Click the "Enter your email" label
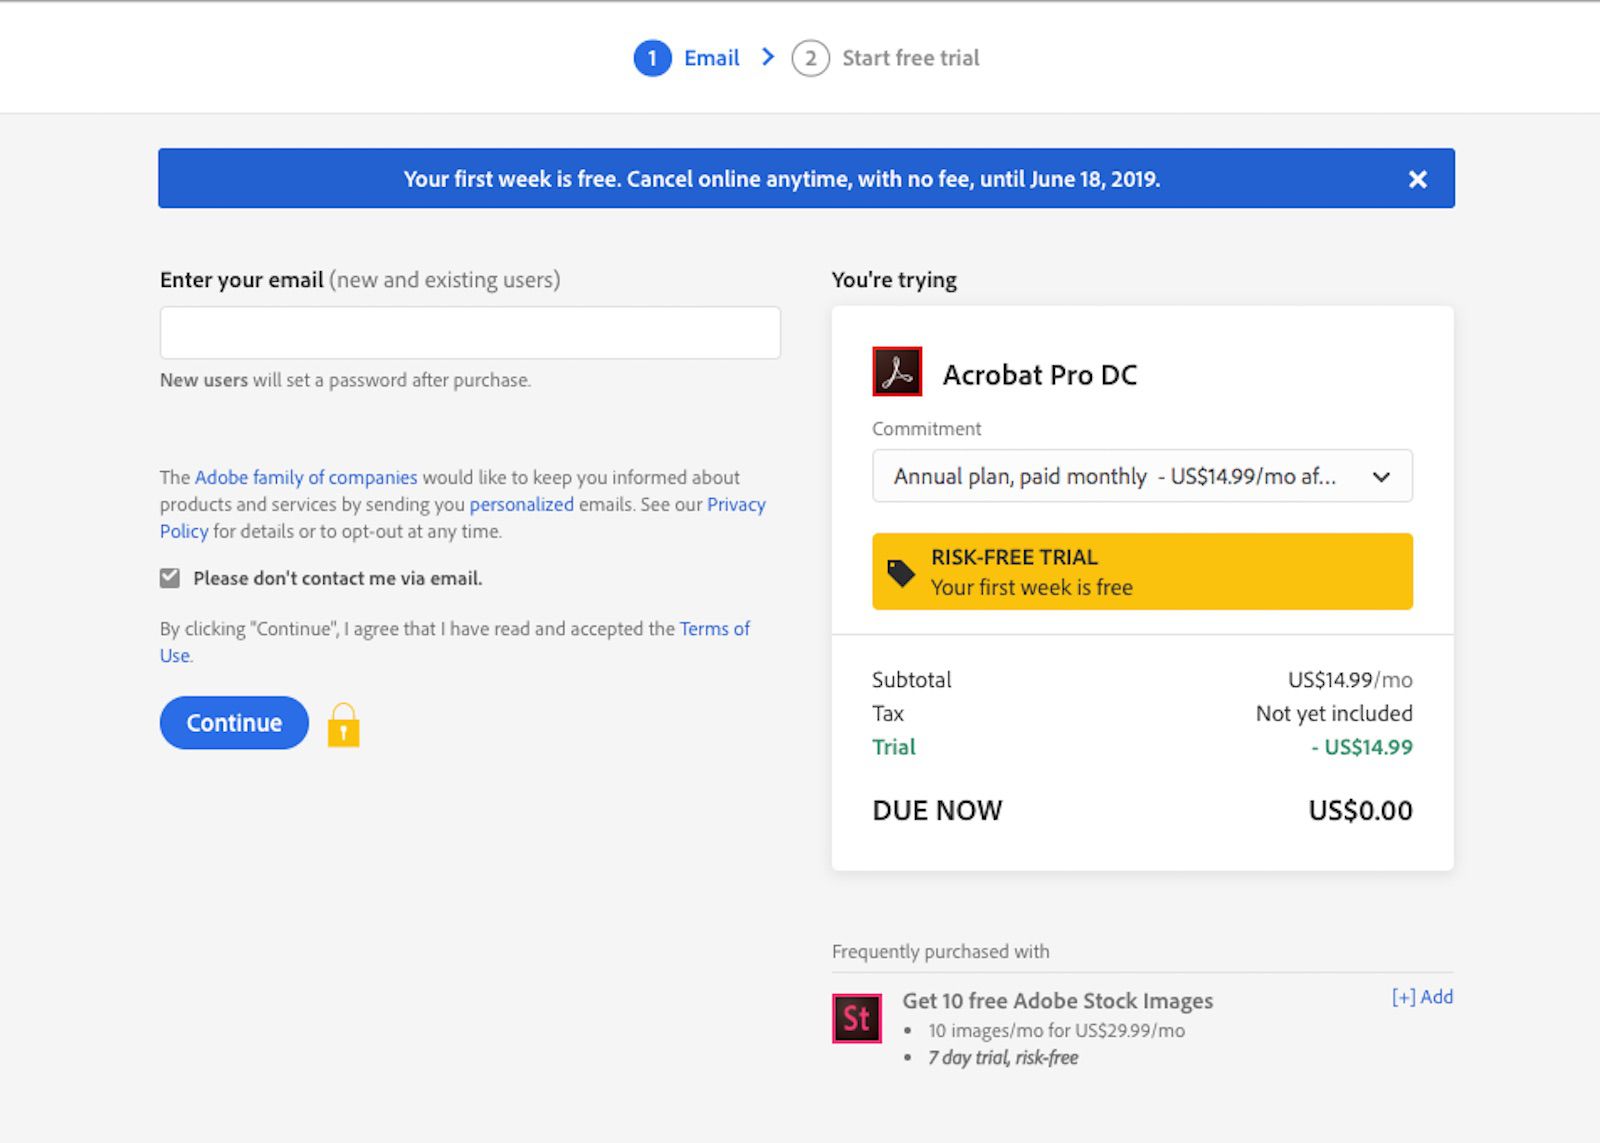This screenshot has height=1143, width=1600. point(241,280)
